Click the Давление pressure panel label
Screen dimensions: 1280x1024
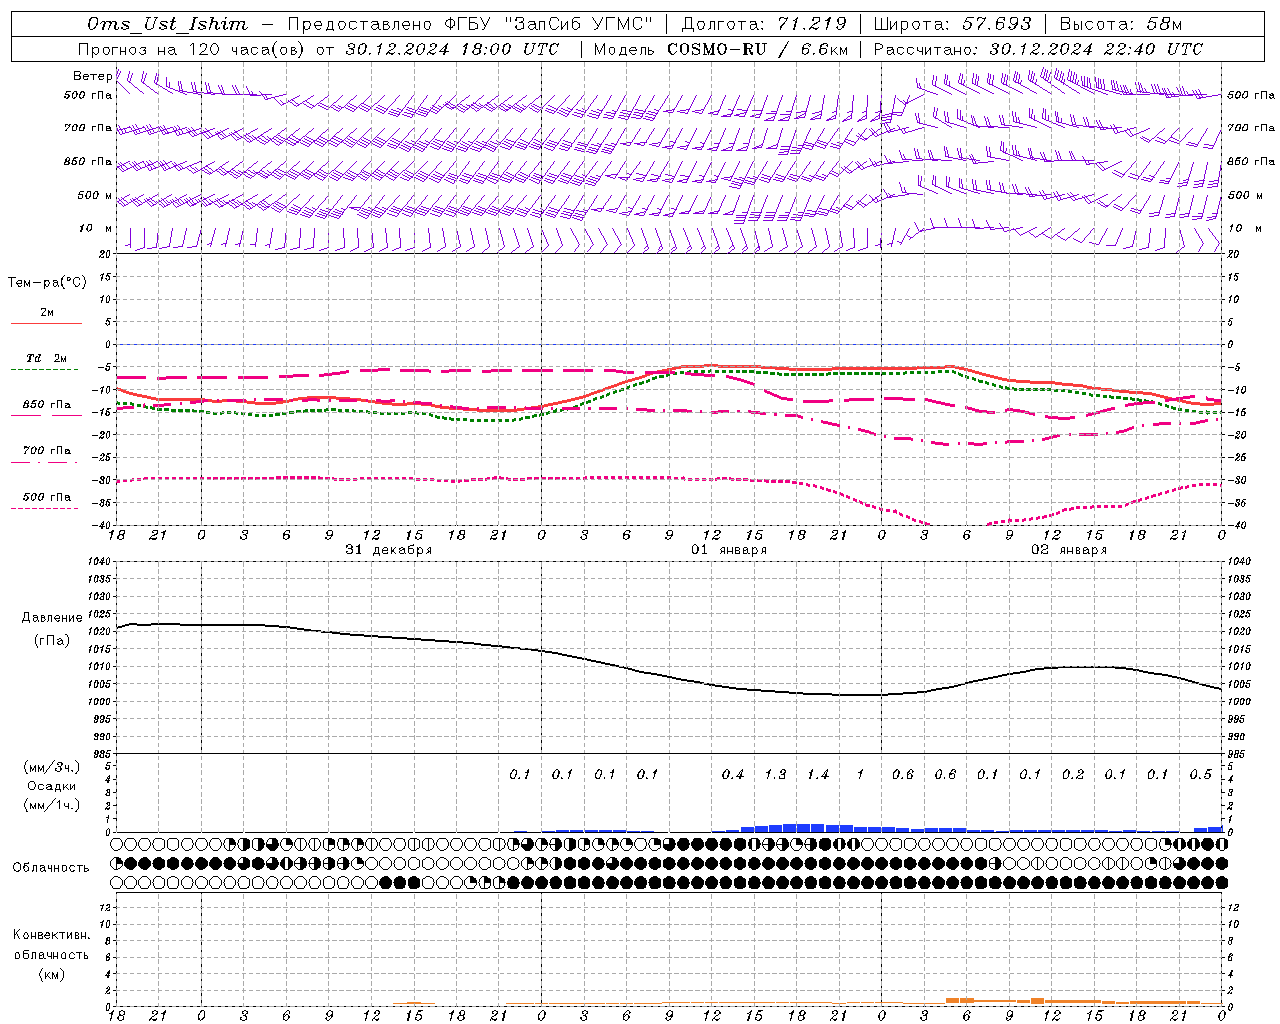52,618
